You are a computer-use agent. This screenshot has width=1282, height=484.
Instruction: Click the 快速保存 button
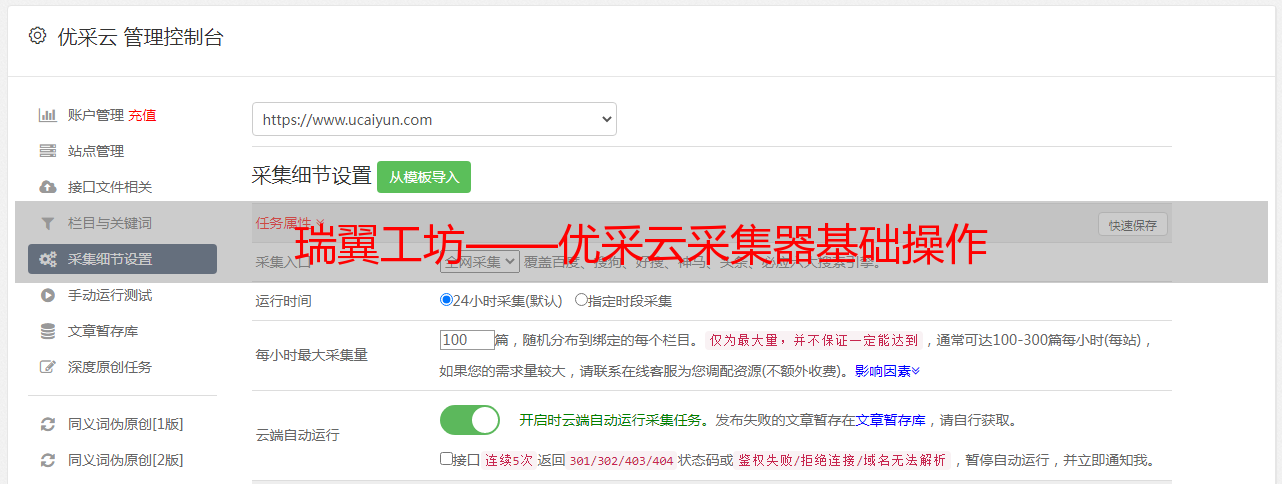[x=1133, y=225]
